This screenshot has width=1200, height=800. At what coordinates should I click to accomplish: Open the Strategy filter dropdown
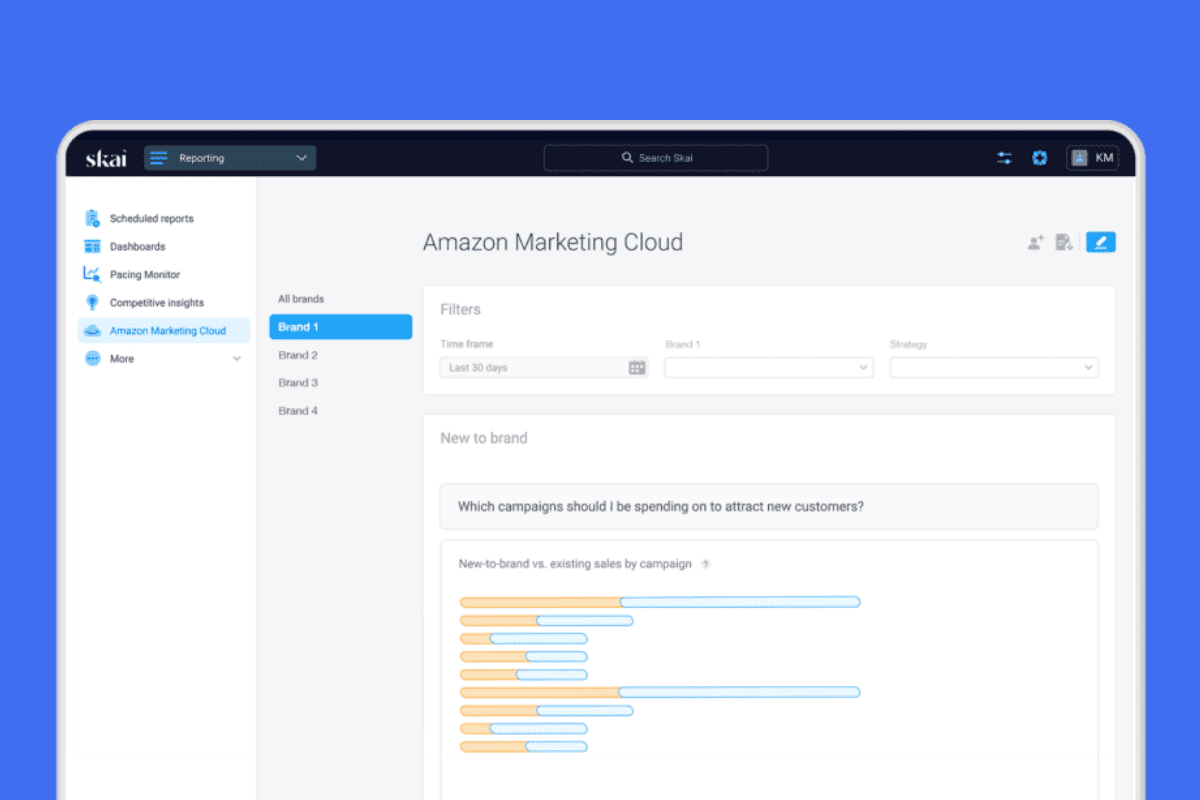tap(993, 367)
